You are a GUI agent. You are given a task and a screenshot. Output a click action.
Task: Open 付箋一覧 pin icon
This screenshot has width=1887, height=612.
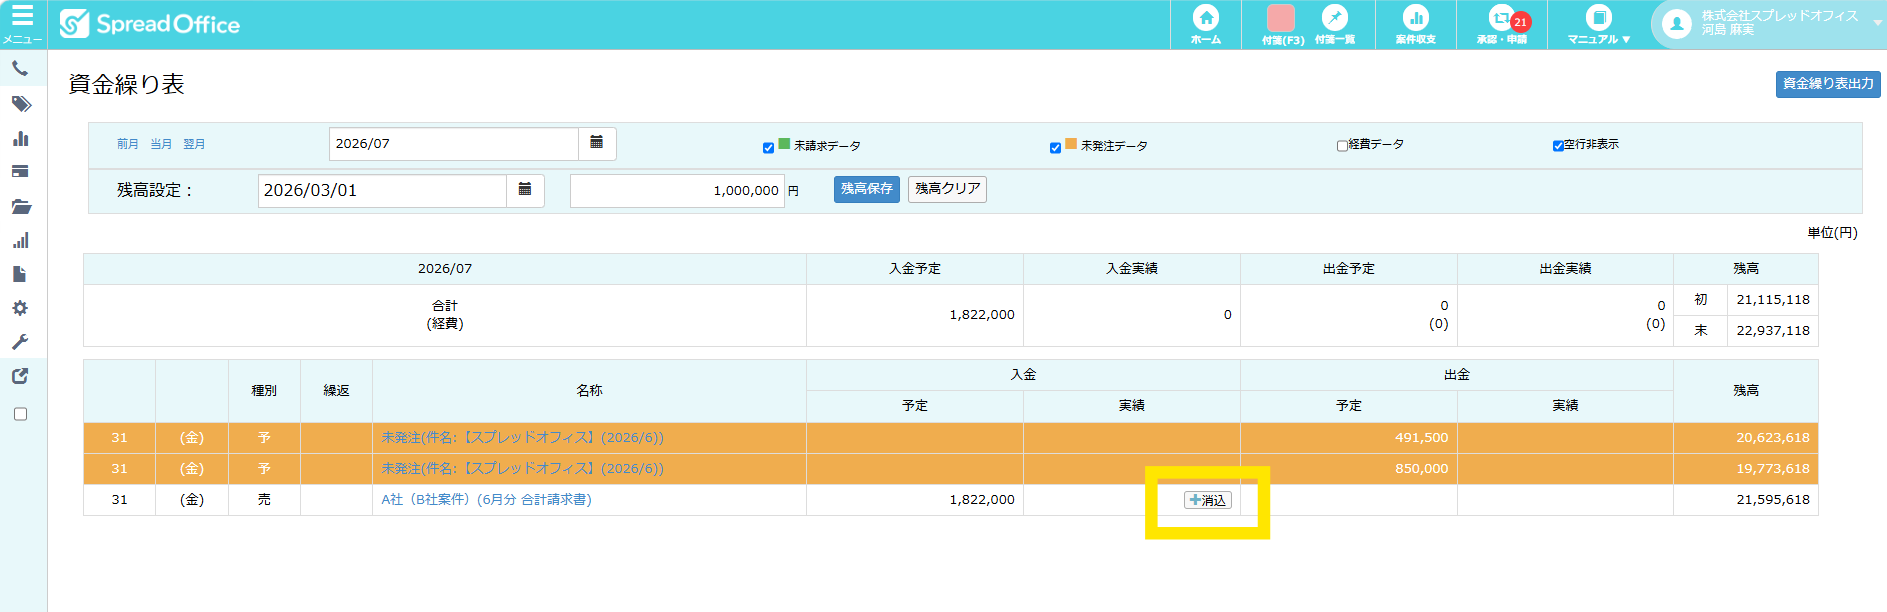click(x=1335, y=24)
